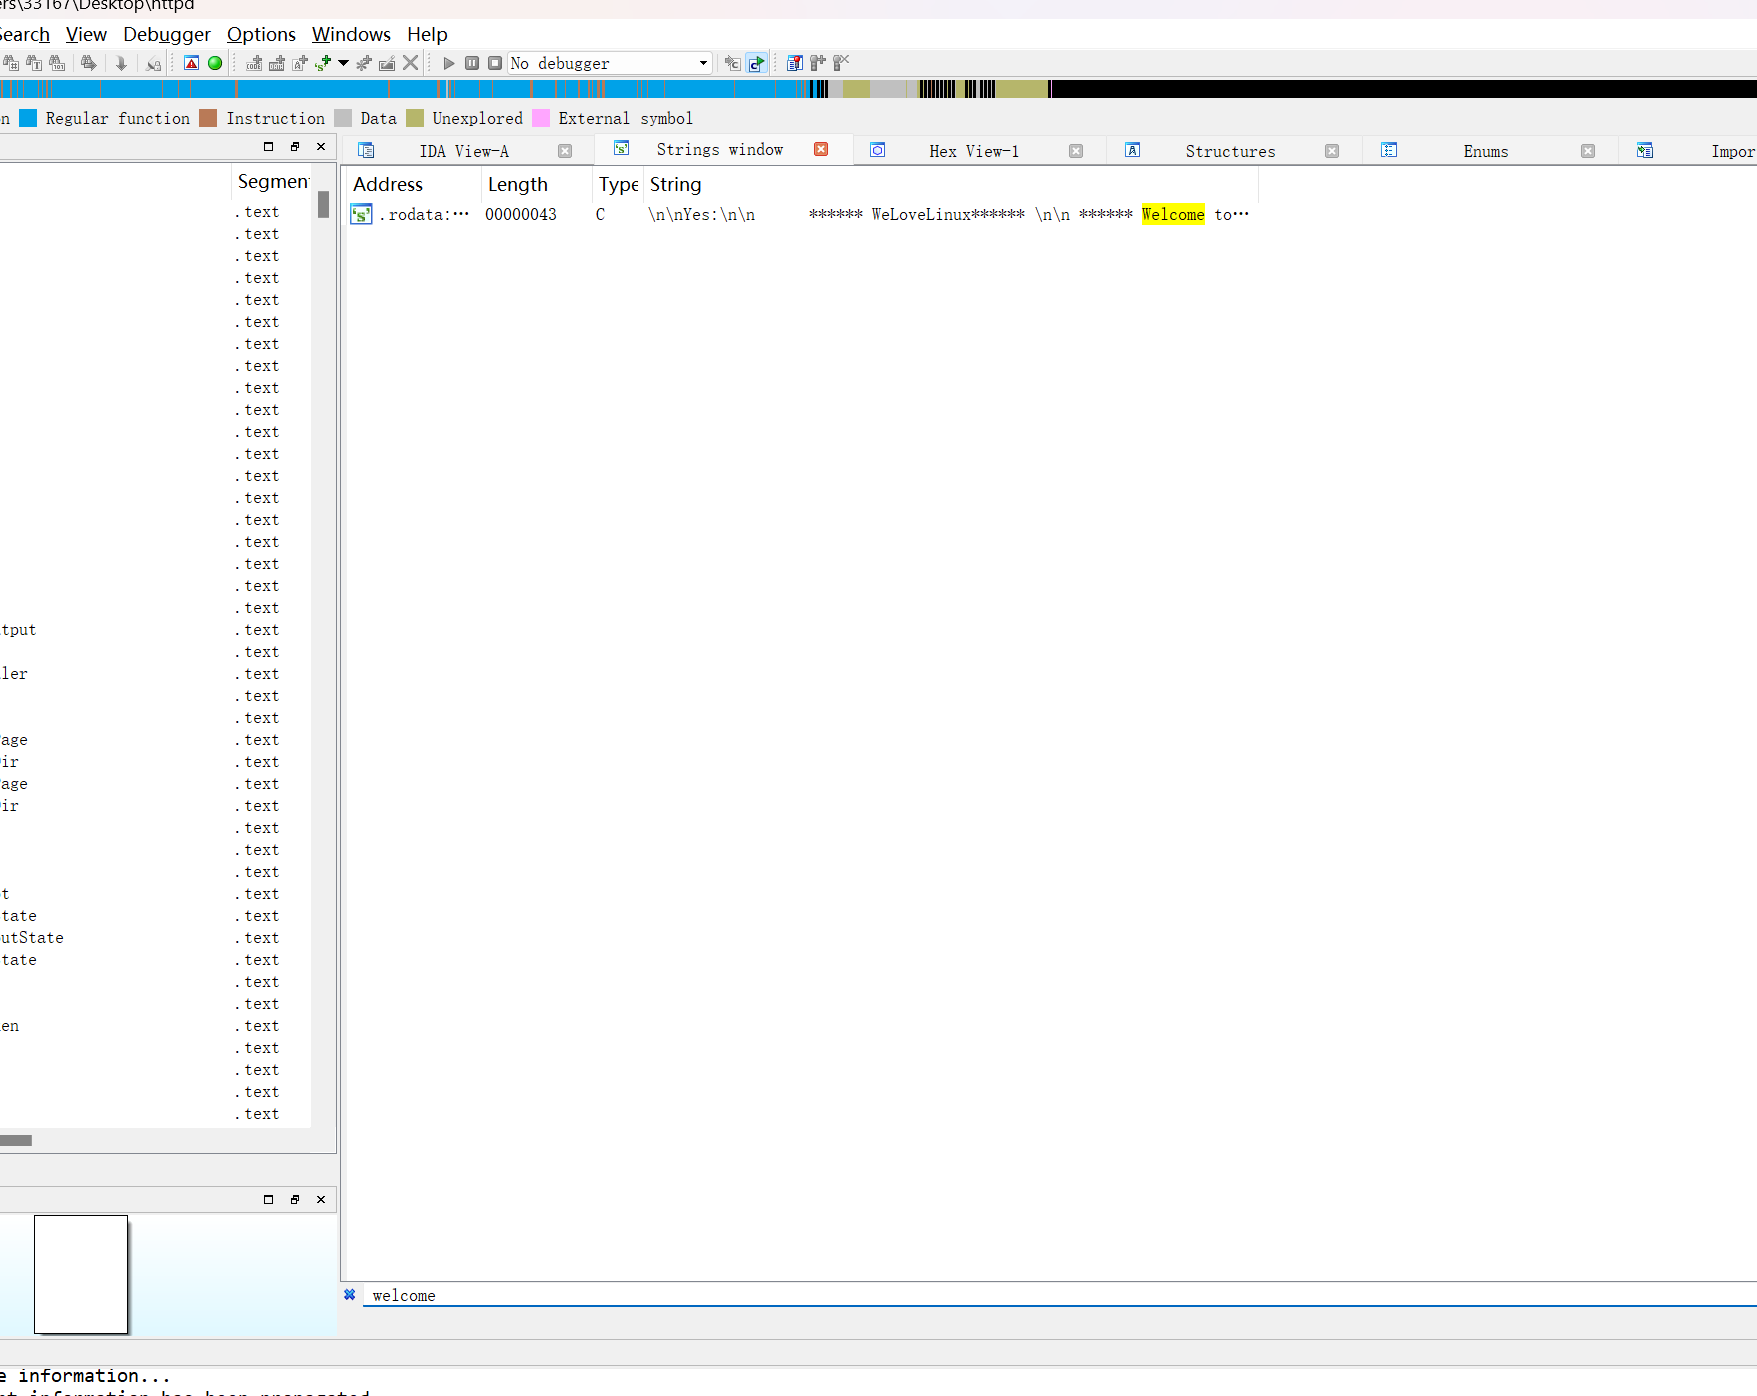Close the Hex View-1 tab
The image size is (1757, 1396).
point(1076,151)
